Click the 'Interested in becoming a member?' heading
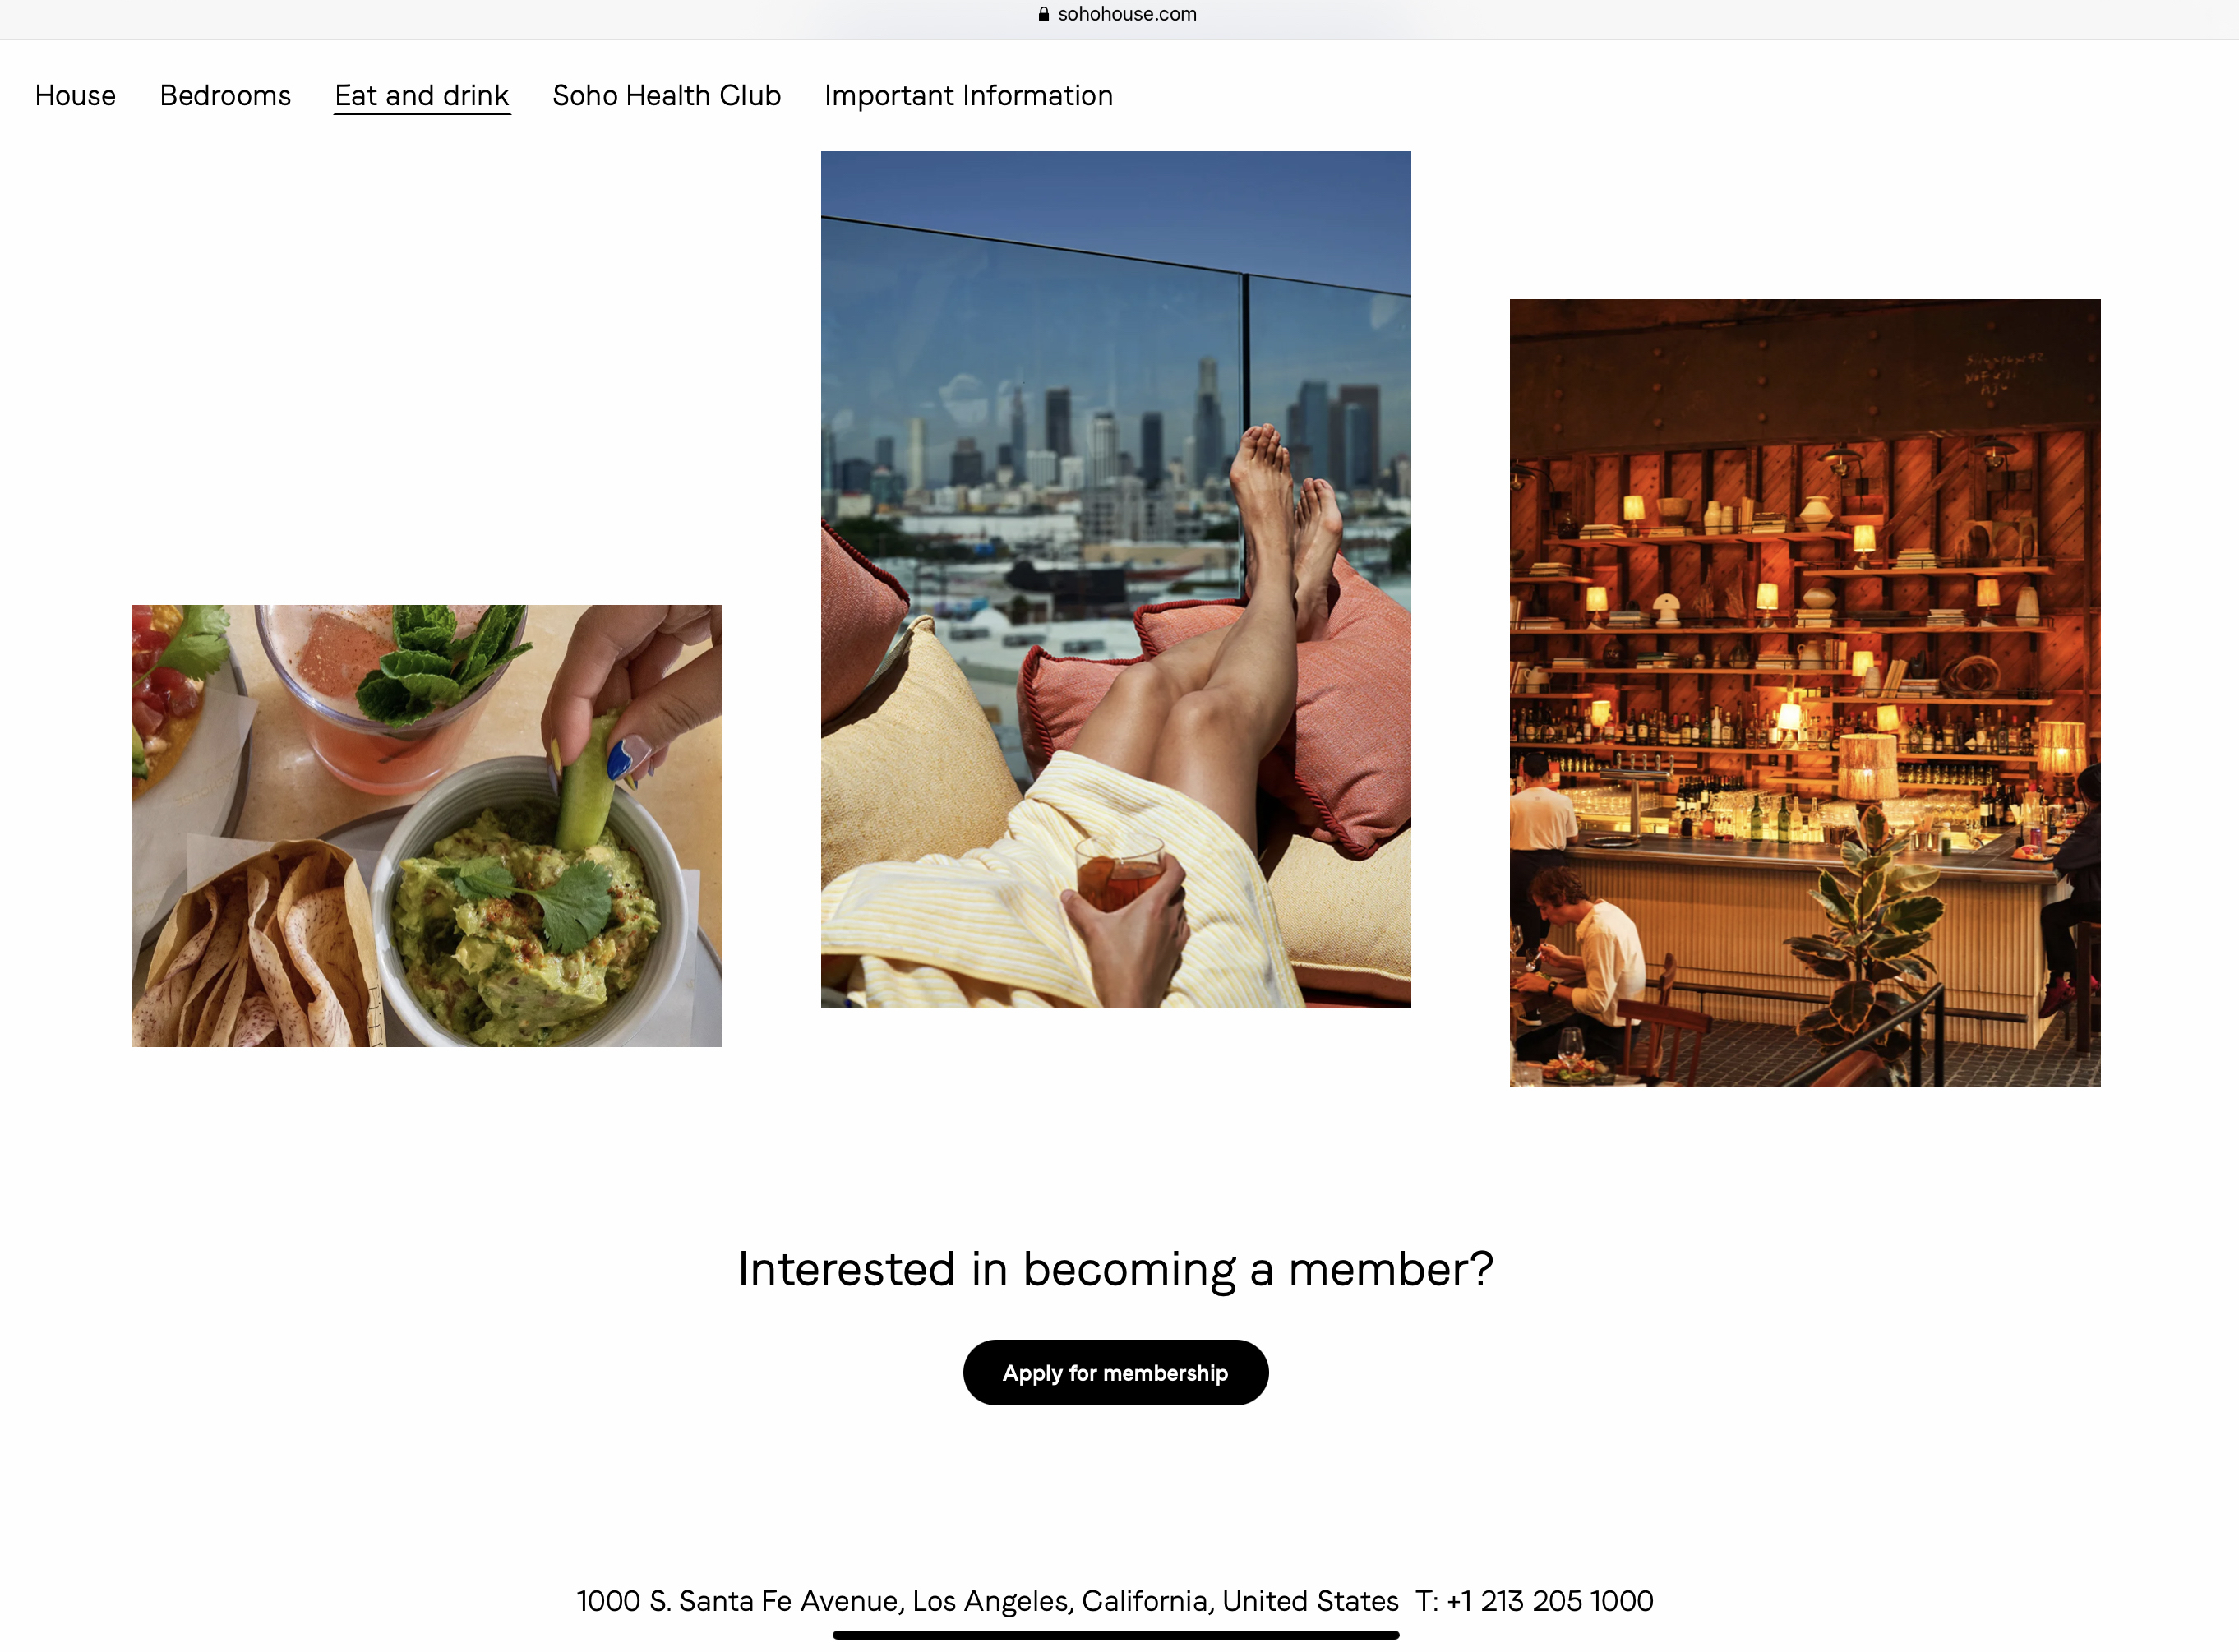The width and height of the screenshot is (2239, 1652). pos(1116,1269)
